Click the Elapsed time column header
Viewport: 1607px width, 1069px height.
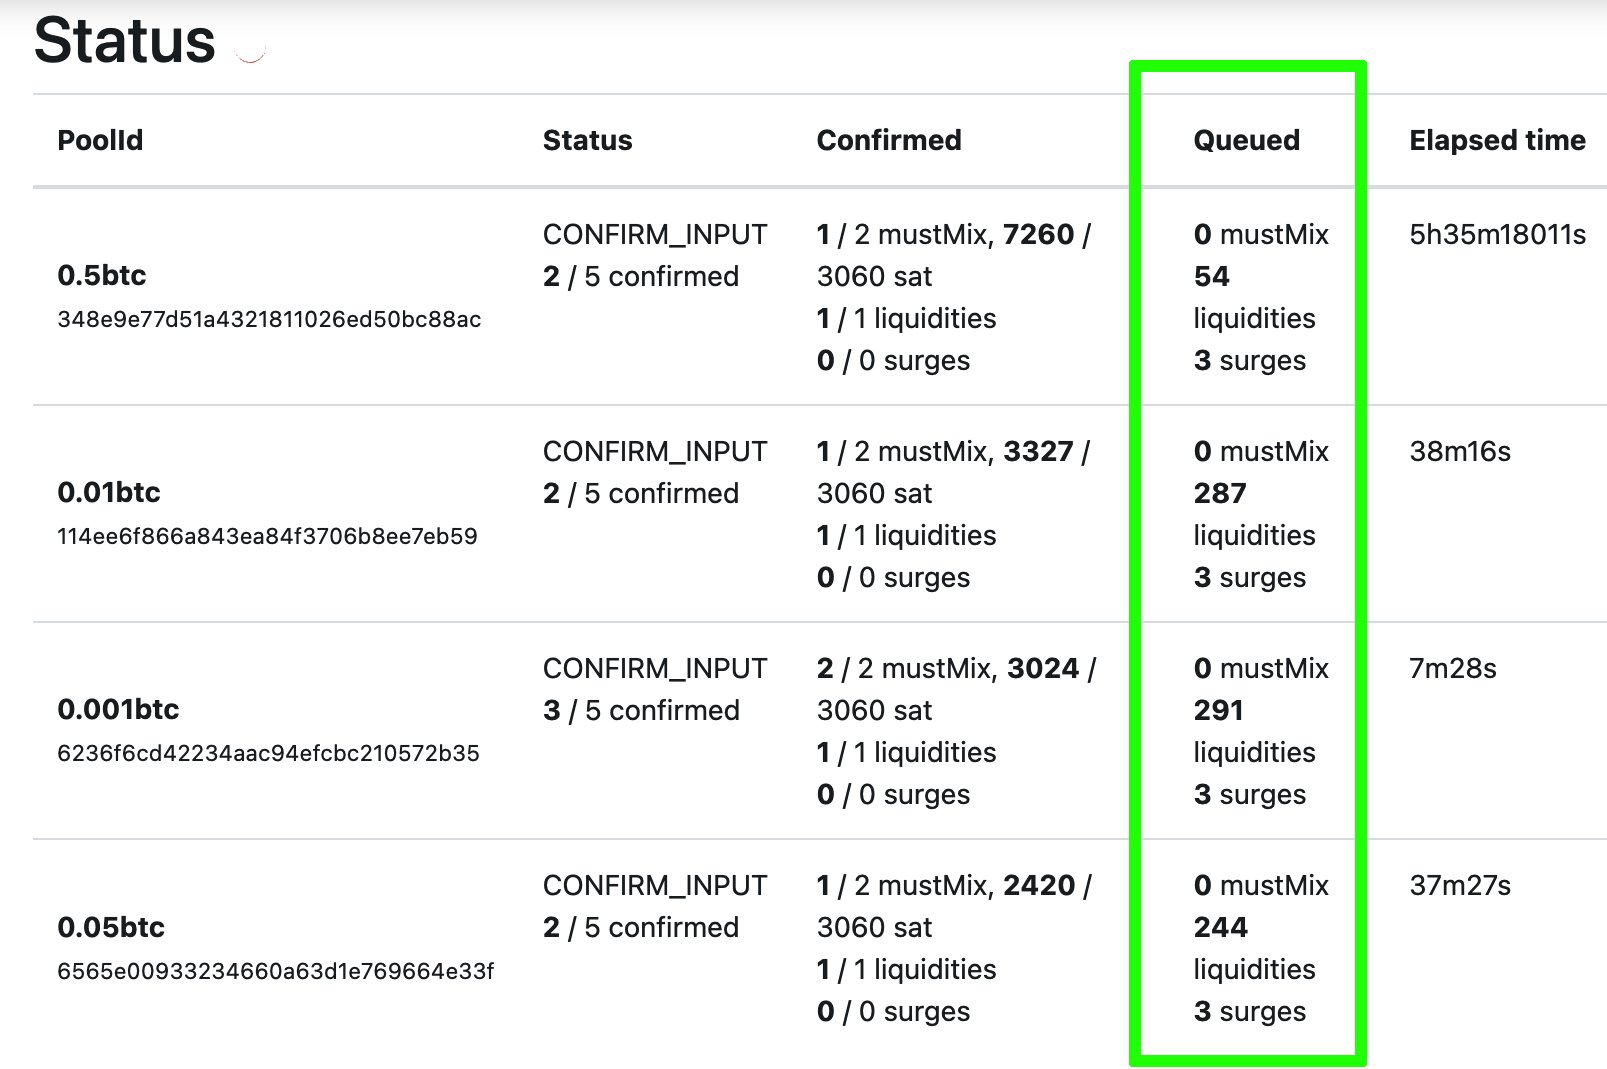(x=1497, y=140)
